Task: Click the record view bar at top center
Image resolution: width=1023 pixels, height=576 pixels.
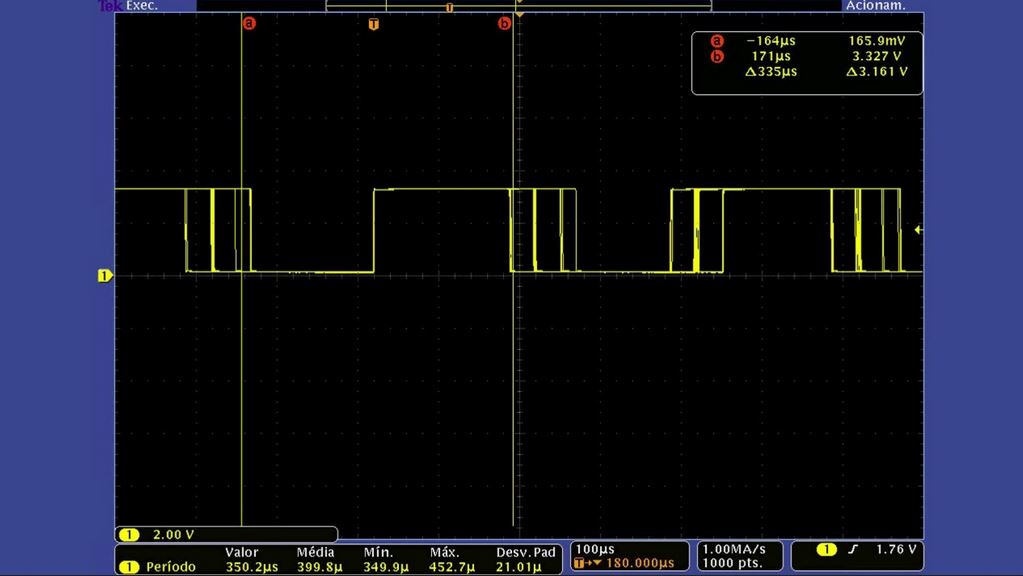Action: (519, 6)
